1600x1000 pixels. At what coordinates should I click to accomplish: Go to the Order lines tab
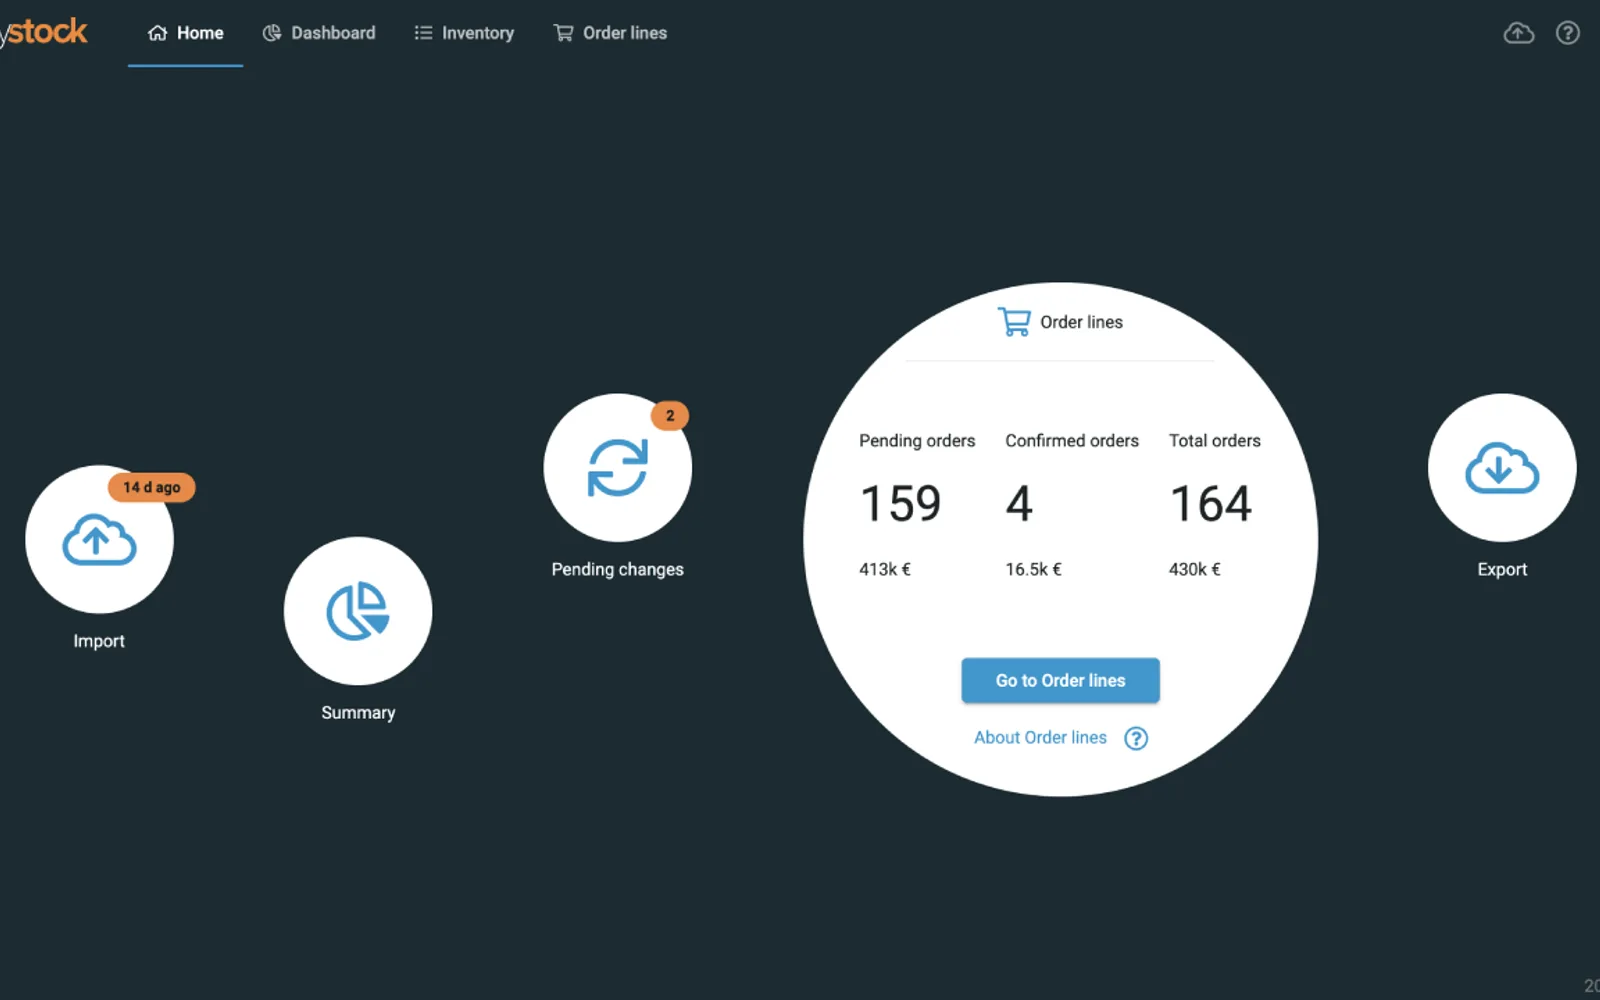click(610, 33)
